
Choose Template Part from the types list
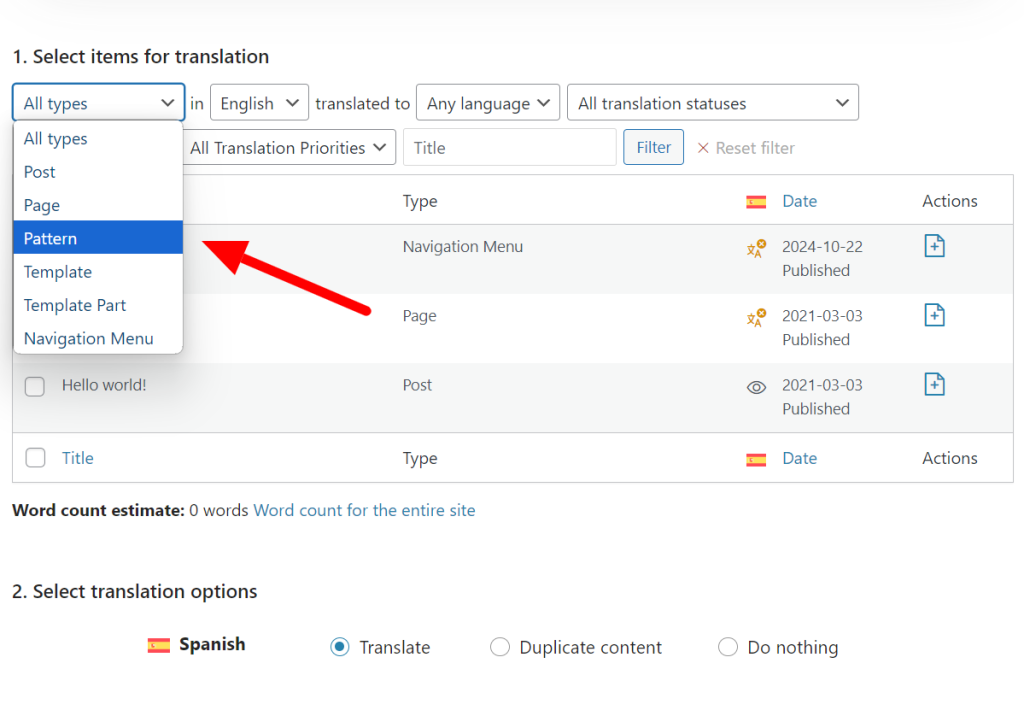tap(98, 305)
